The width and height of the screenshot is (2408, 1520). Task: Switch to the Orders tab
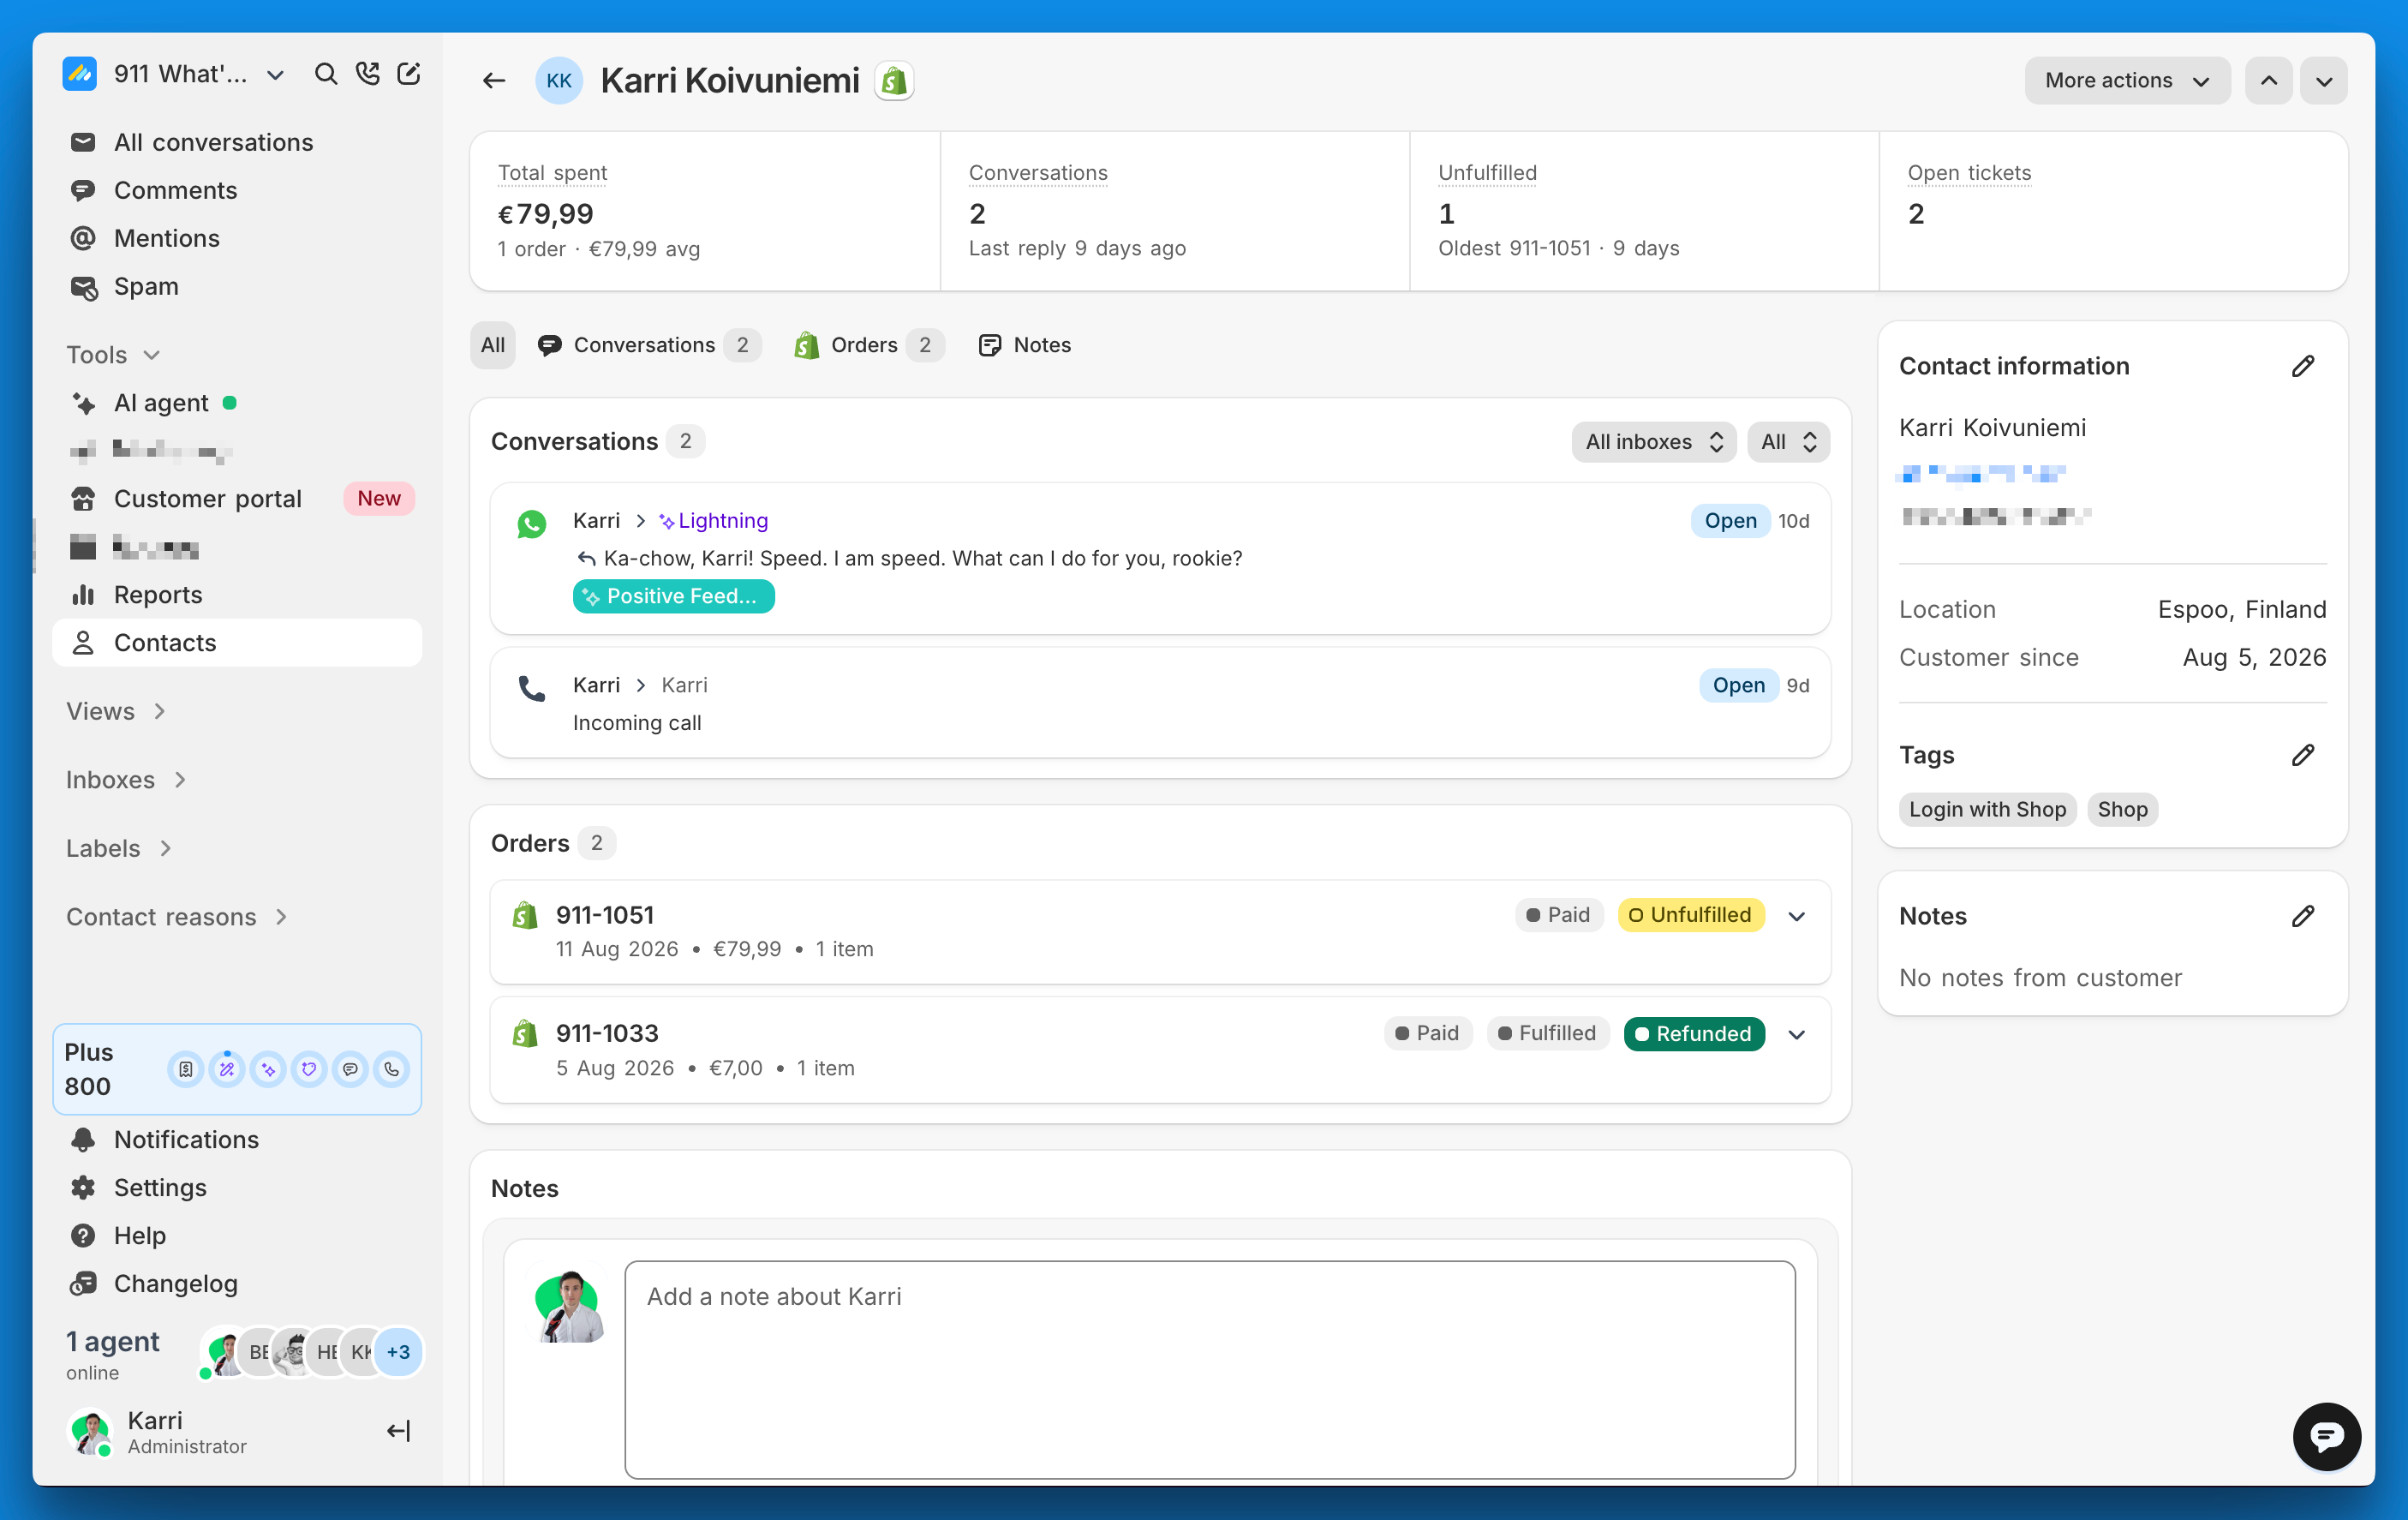(868, 345)
